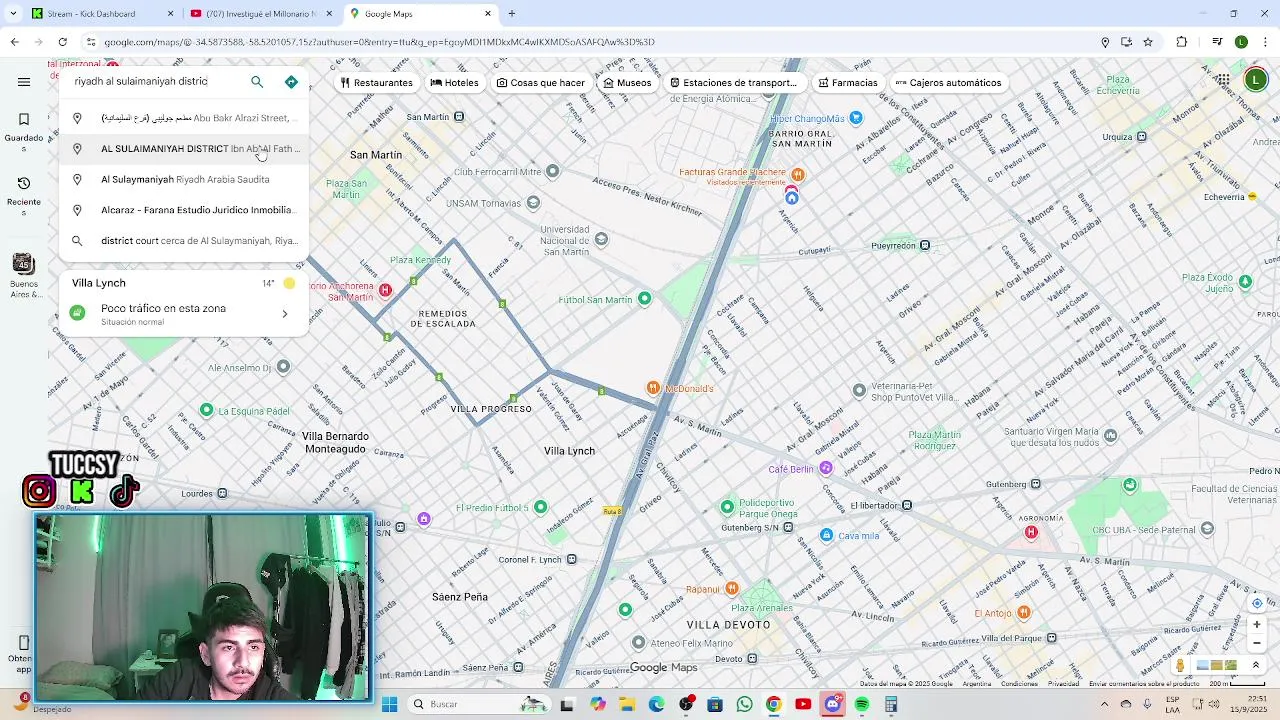Click the browser address bar URL
The width and height of the screenshot is (1280, 720).
coord(380,42)
